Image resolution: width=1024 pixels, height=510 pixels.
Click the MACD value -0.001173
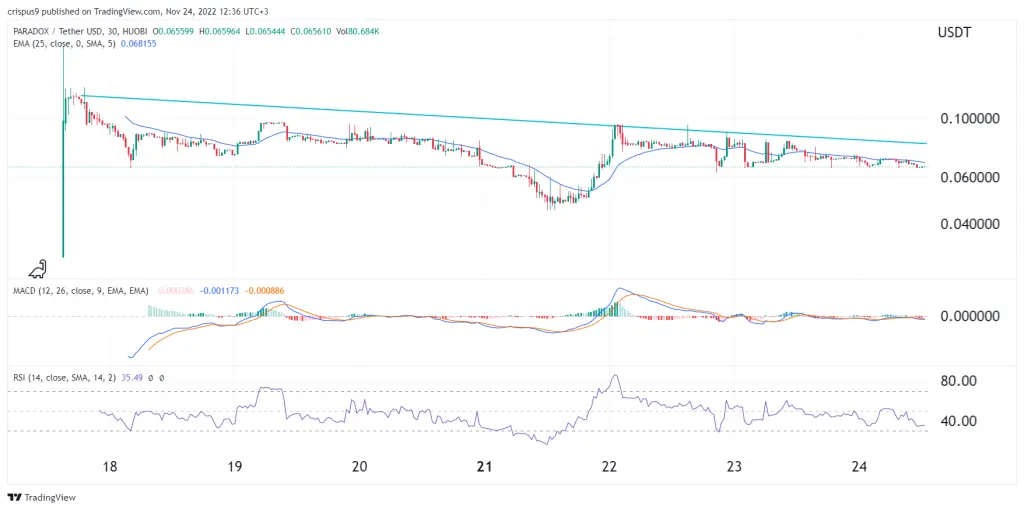click(x=219, y=291)
